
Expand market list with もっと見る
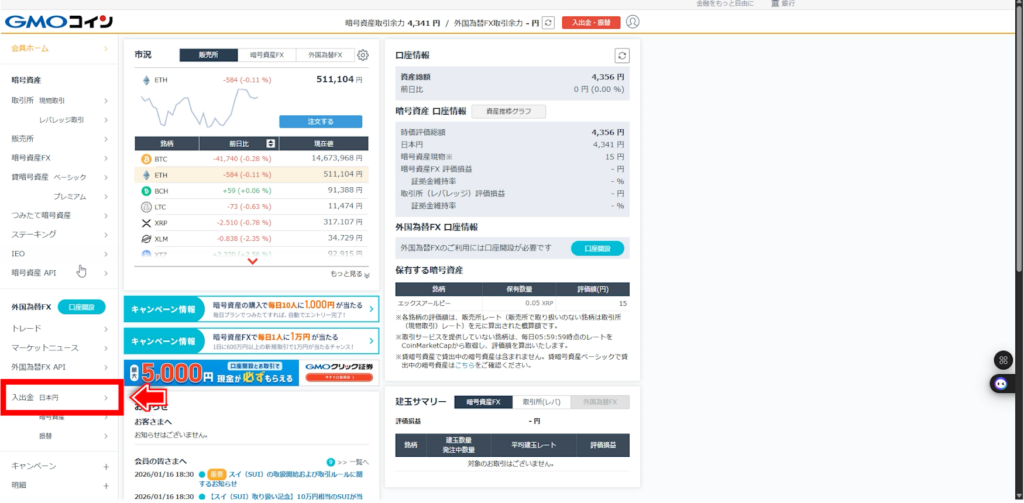(349, 274)
